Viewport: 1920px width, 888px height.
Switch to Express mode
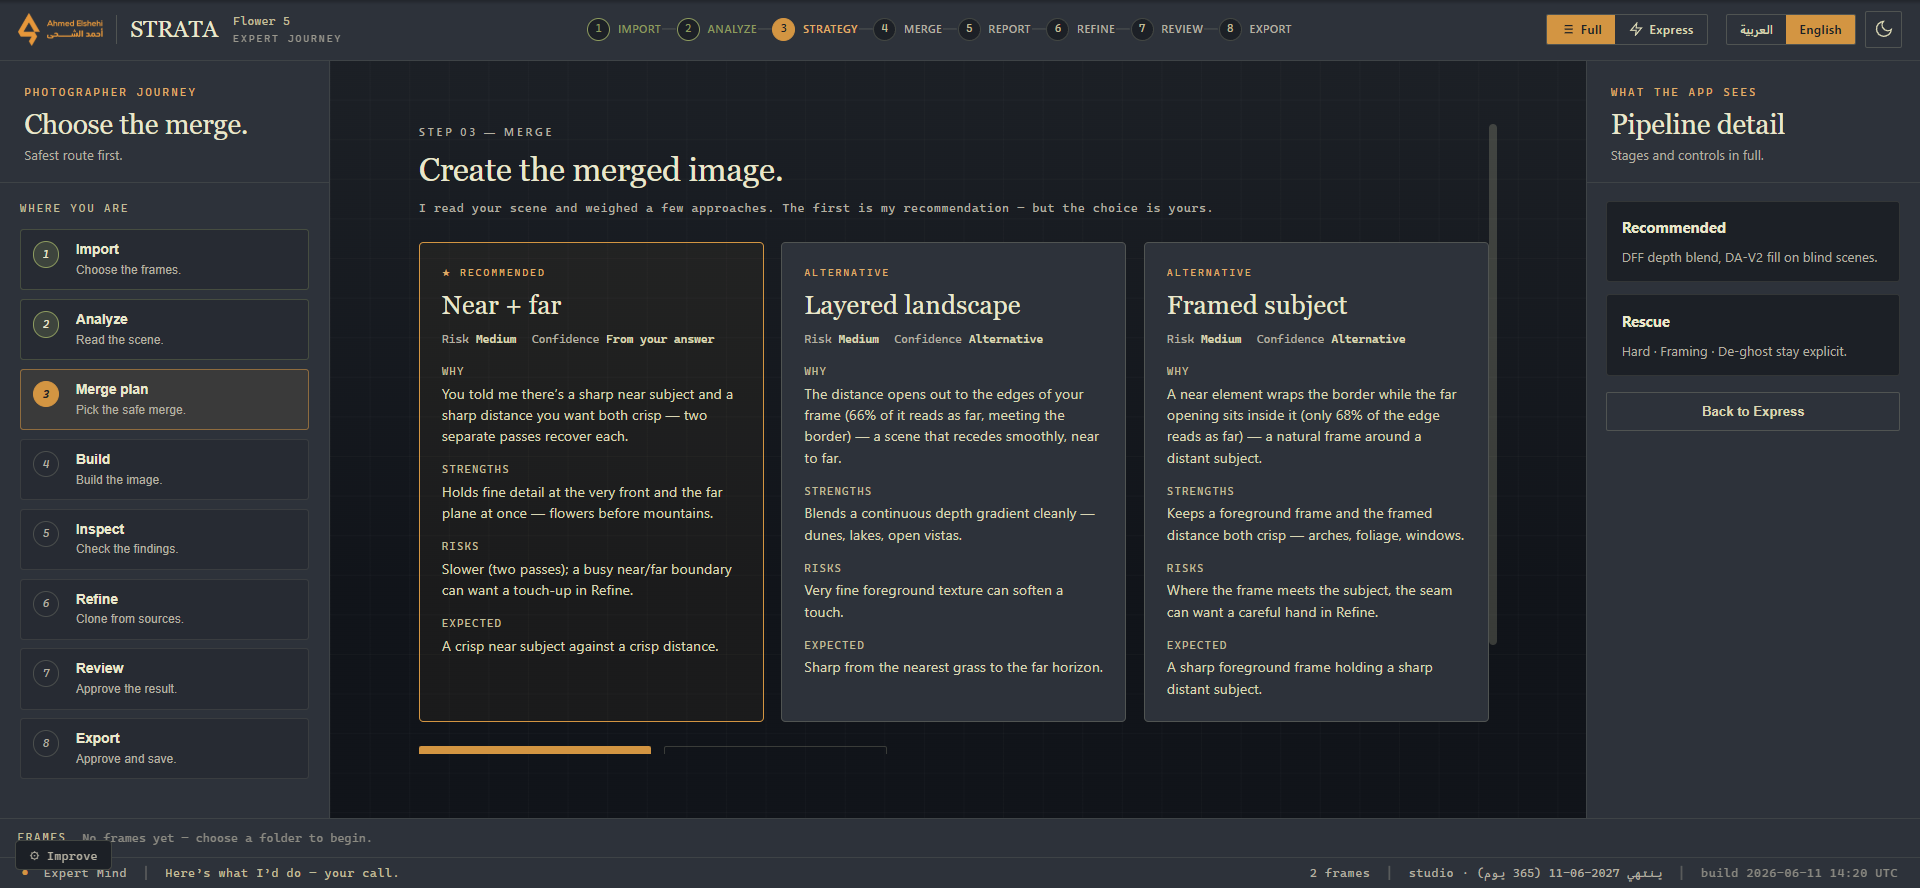(1662, 30)
